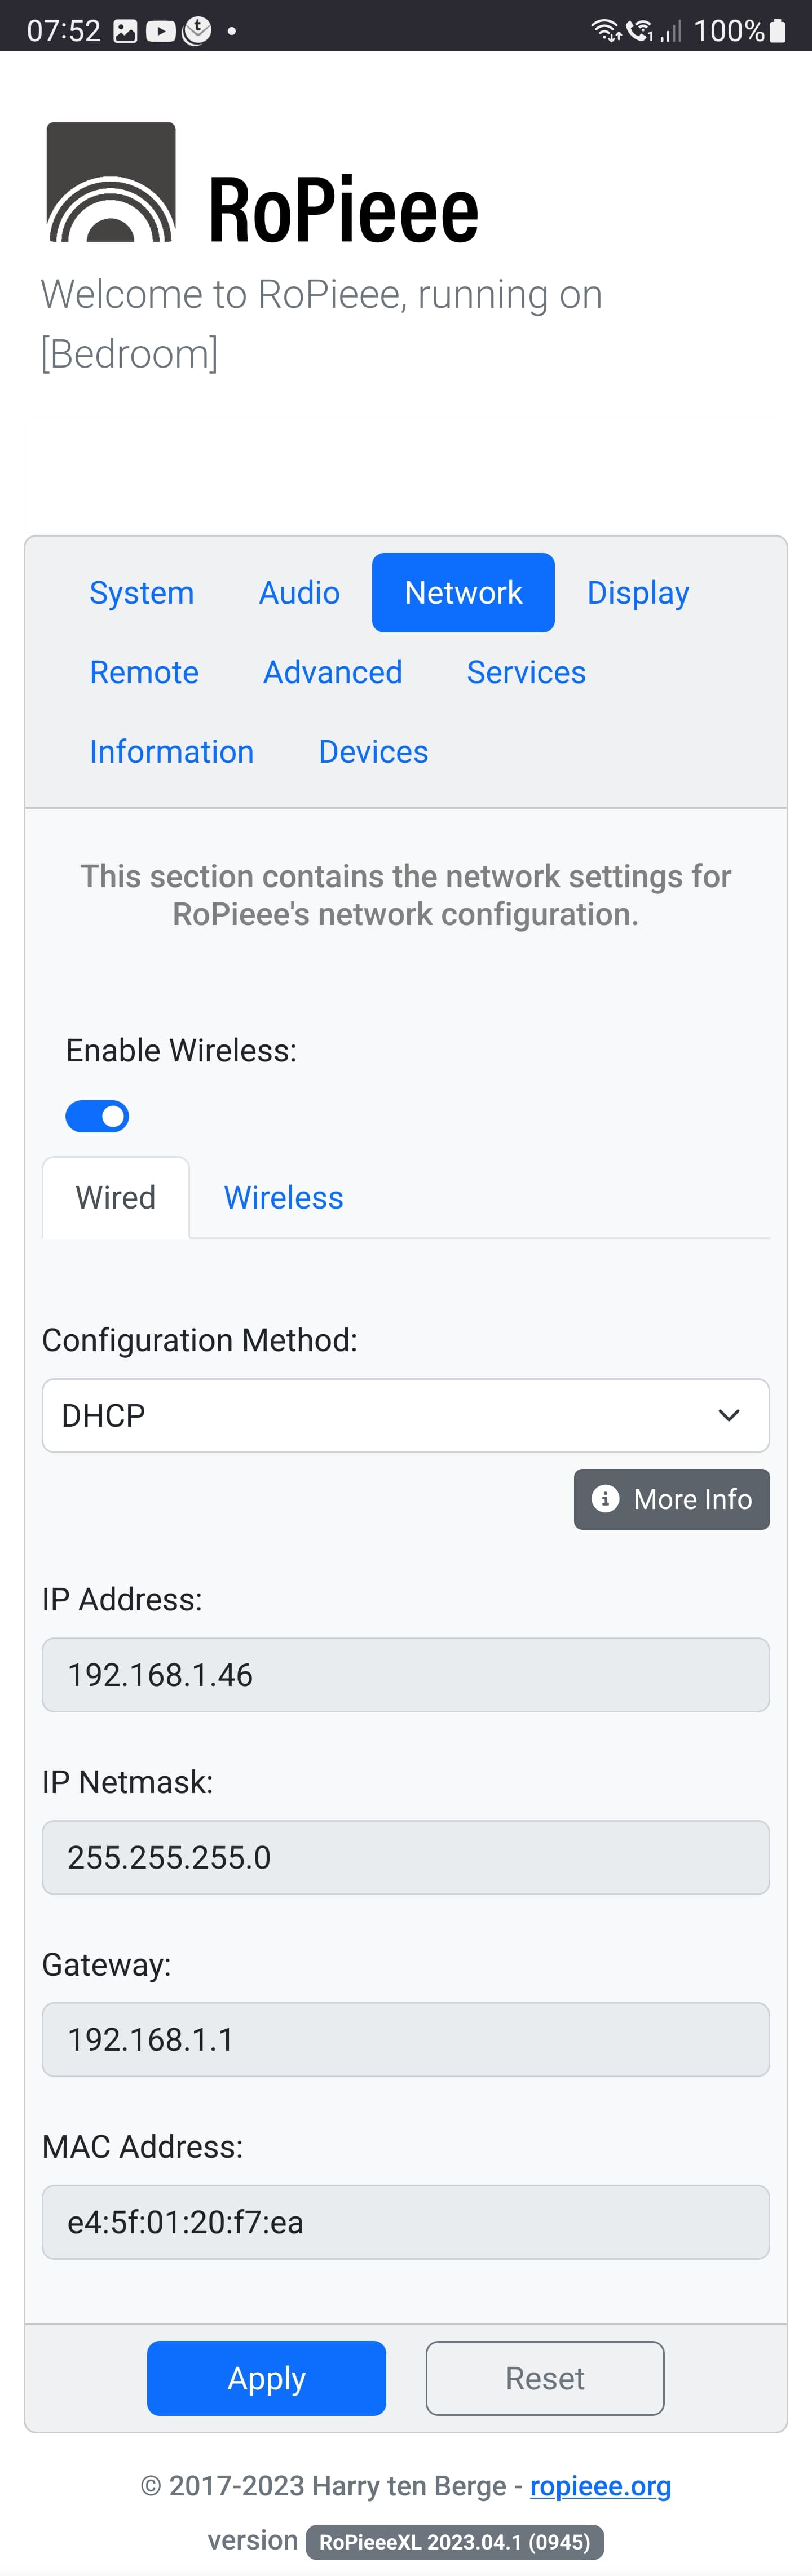812x2576 pixels.
Task: Go to the Services tab
Action: point(526,672)
